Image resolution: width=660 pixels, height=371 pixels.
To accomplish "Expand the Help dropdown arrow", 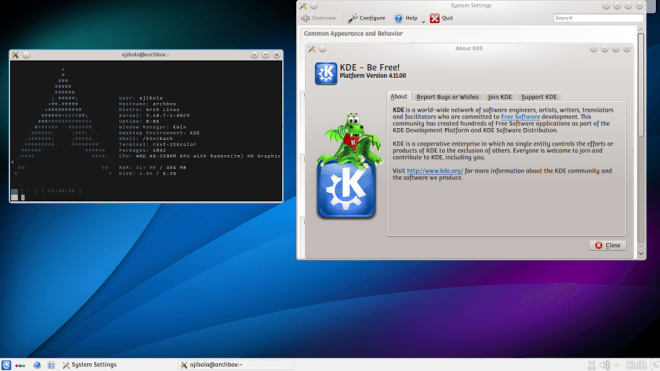I will click(423, 21).
